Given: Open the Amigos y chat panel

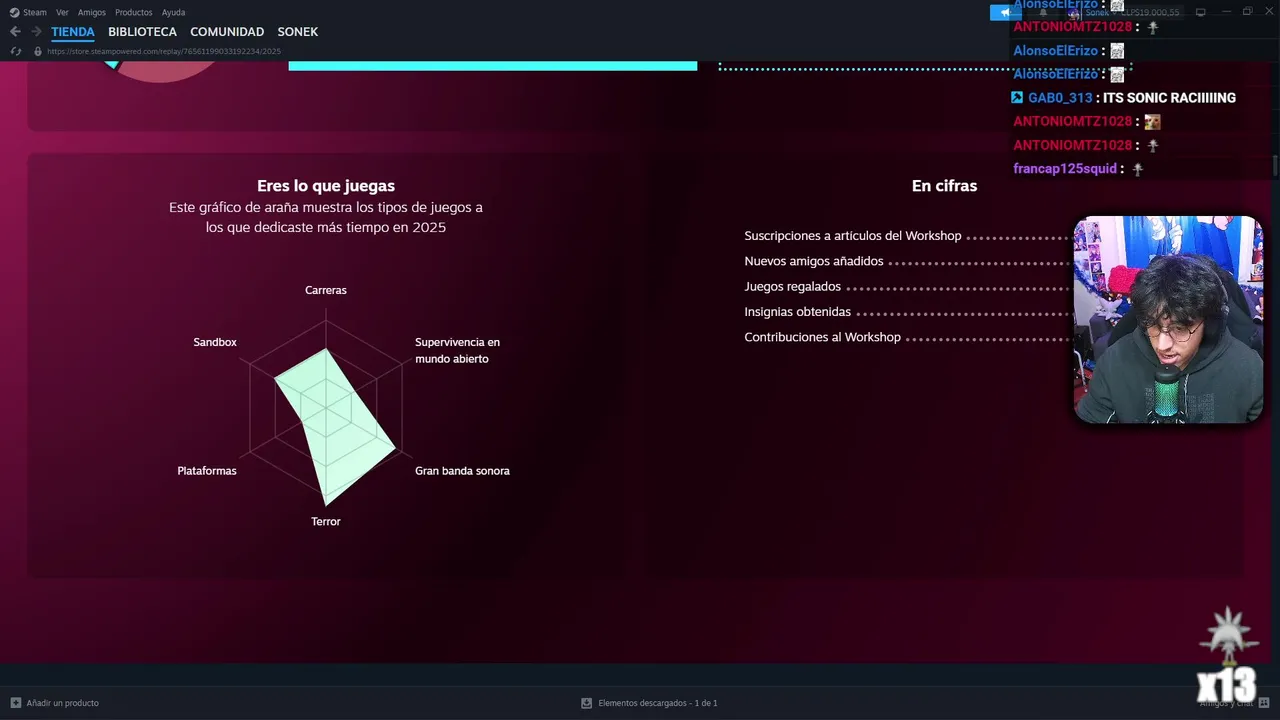Looking at the screenshot, I should [x=1226, y=703].
